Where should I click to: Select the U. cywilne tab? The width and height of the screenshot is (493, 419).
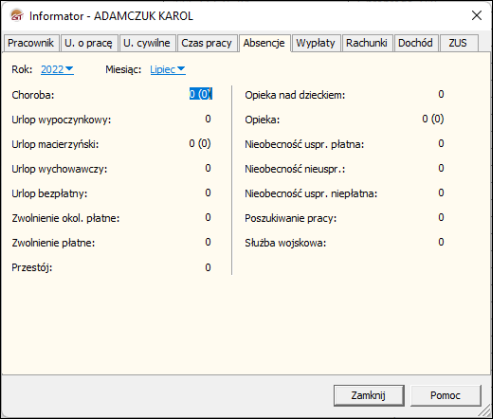(x=147, y=43)
